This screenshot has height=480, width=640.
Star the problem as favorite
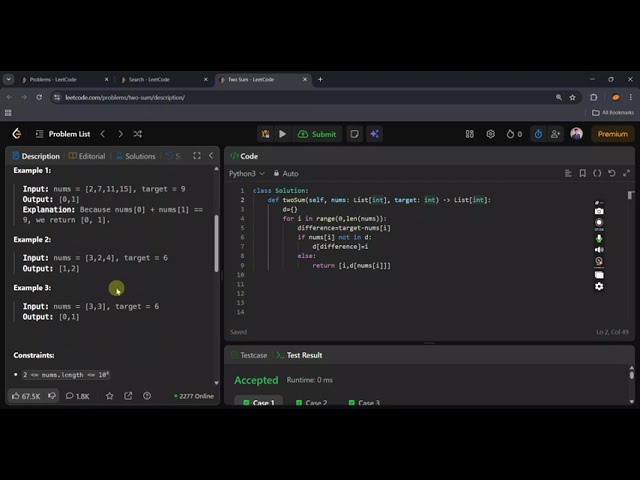(x=109, y=396)
